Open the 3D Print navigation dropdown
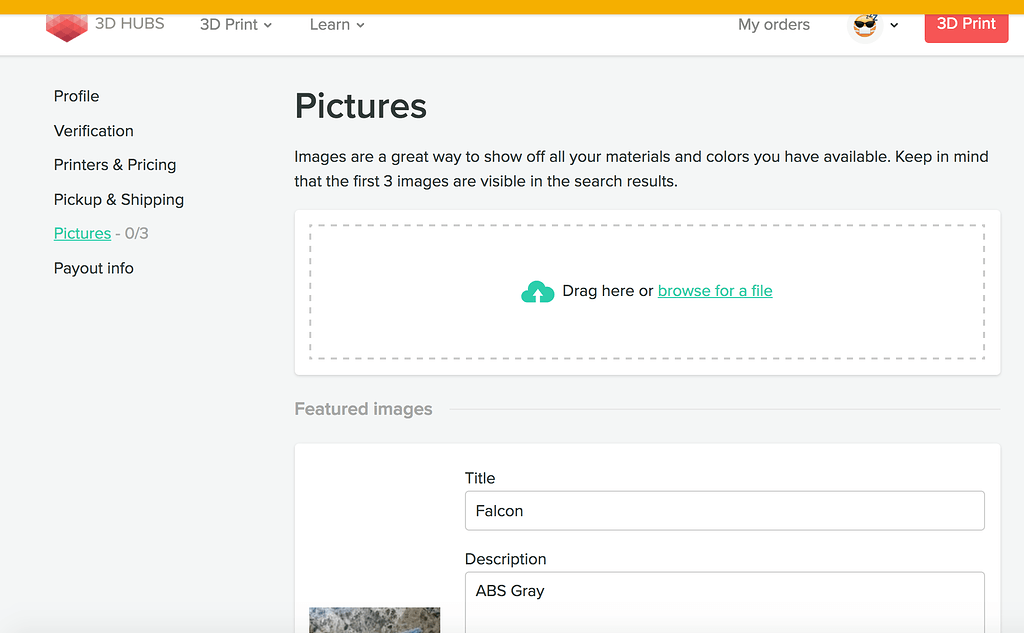 click(x=236, y=25)
